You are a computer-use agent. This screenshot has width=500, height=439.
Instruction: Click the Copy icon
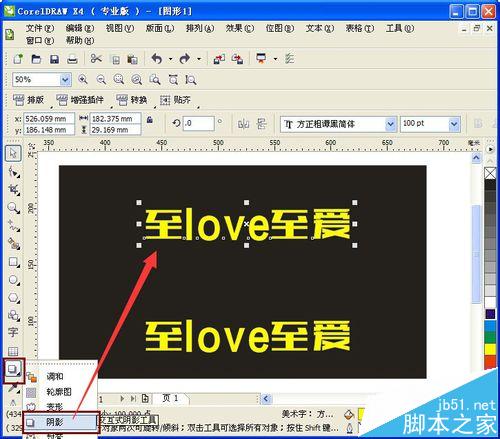click(115, 59)
